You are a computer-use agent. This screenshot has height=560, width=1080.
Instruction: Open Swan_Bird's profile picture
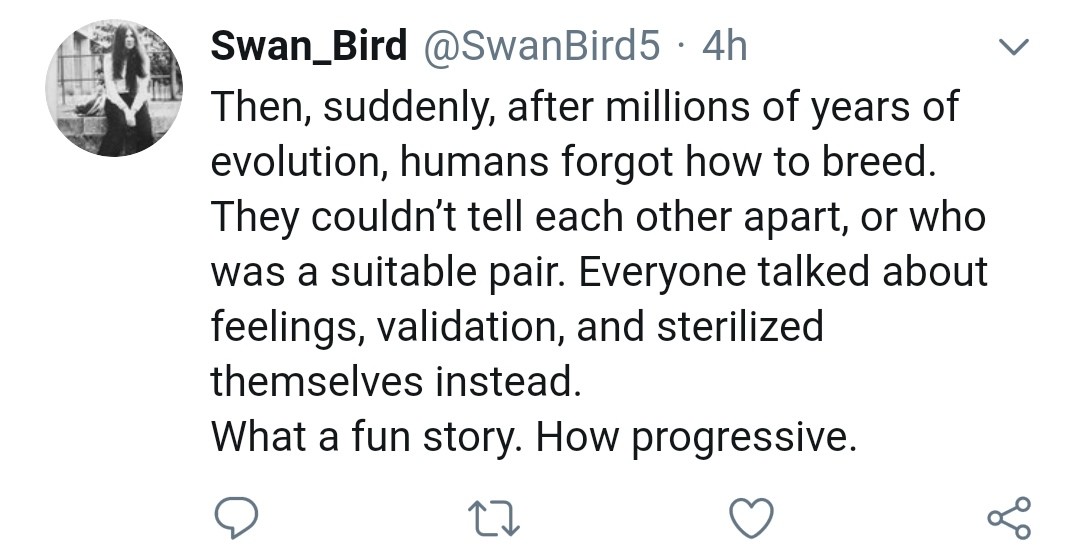[x=113, y=89]
